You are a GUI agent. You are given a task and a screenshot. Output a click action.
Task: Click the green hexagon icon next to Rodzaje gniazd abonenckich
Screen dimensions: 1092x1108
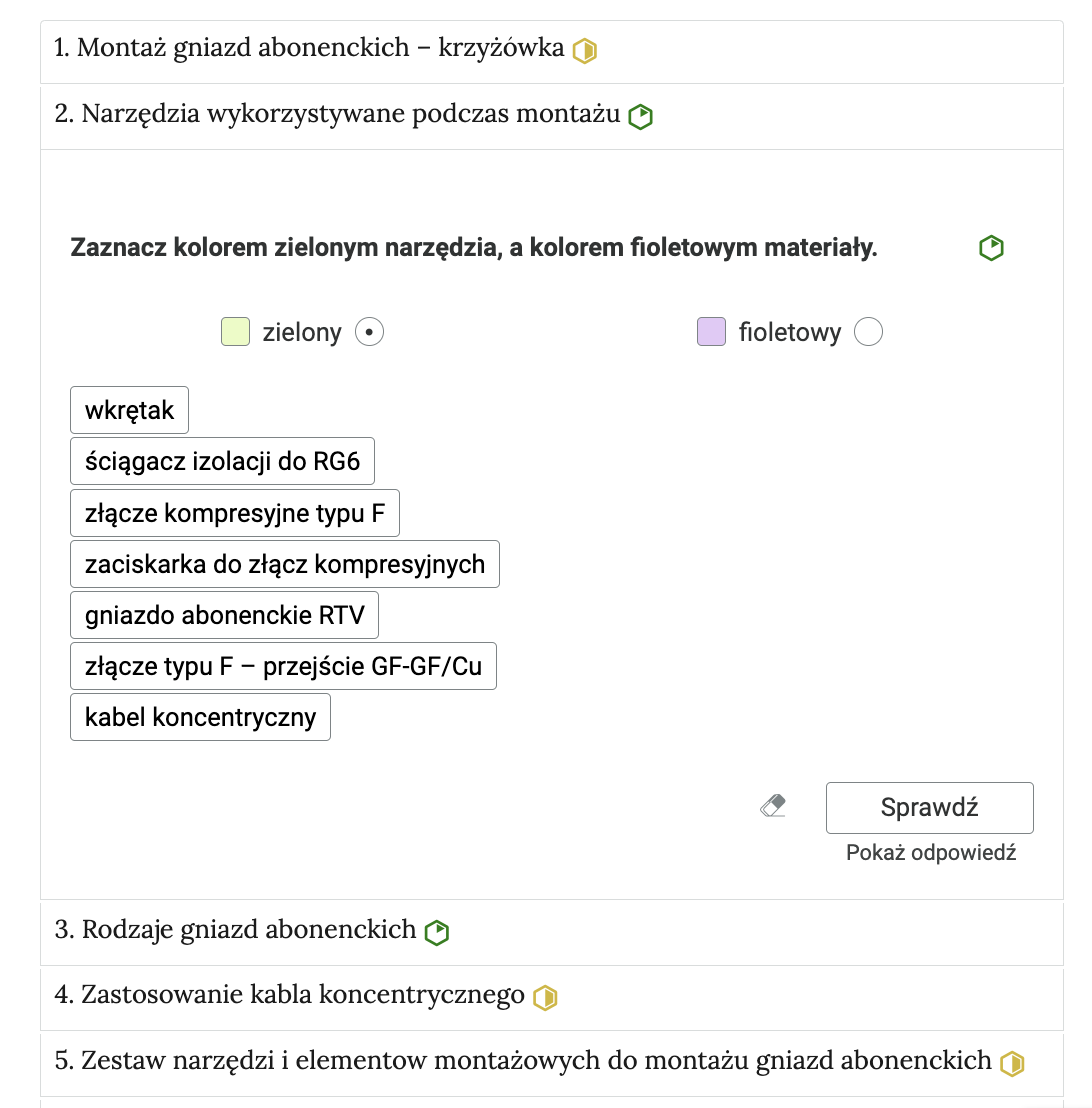(438, 931)
